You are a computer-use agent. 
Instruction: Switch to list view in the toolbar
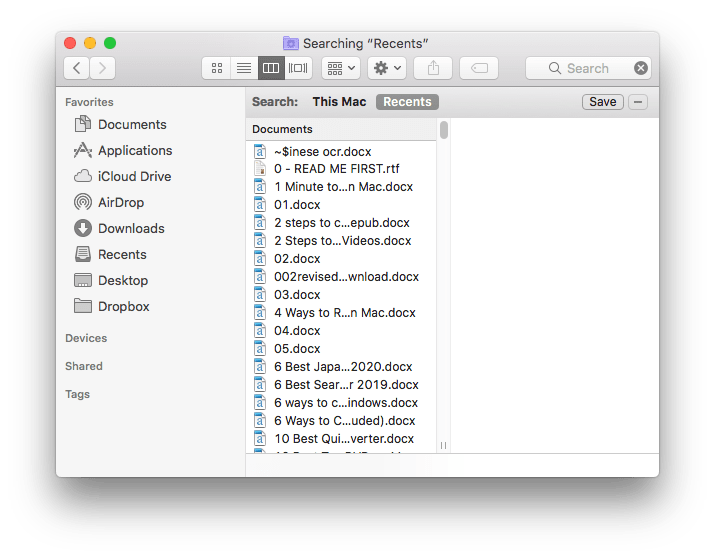click(243, 68)
